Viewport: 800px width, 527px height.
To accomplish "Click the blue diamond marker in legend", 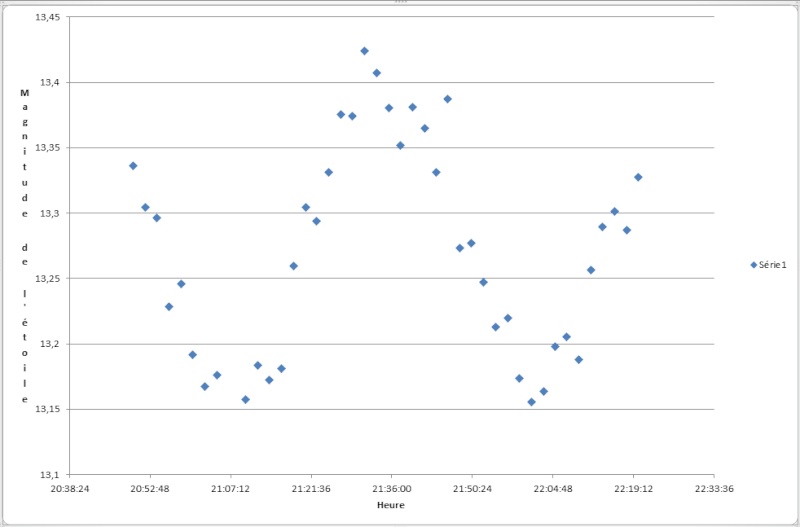I will coord(754,265).
